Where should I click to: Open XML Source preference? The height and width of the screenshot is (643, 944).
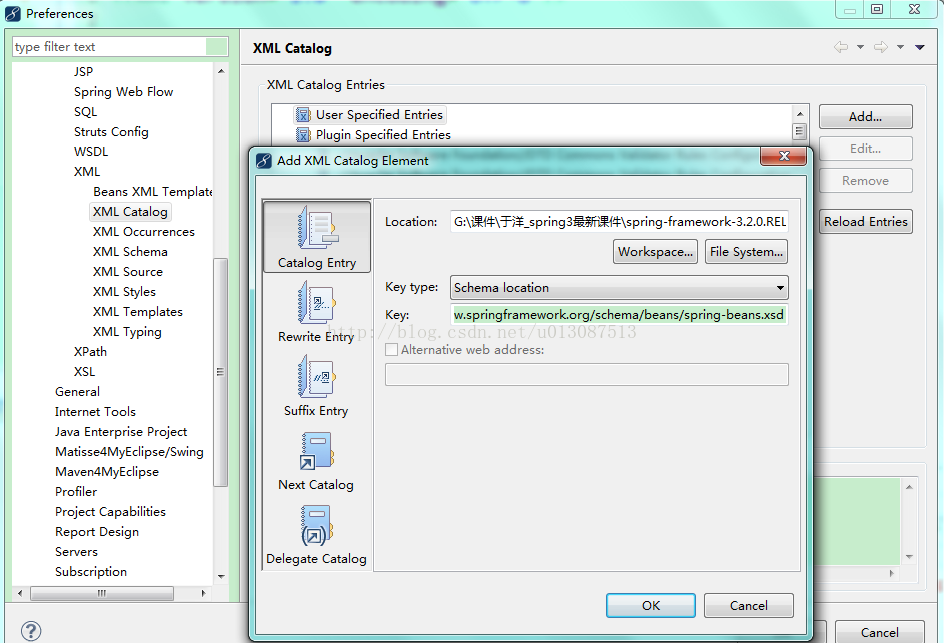(x=128, y=272)
